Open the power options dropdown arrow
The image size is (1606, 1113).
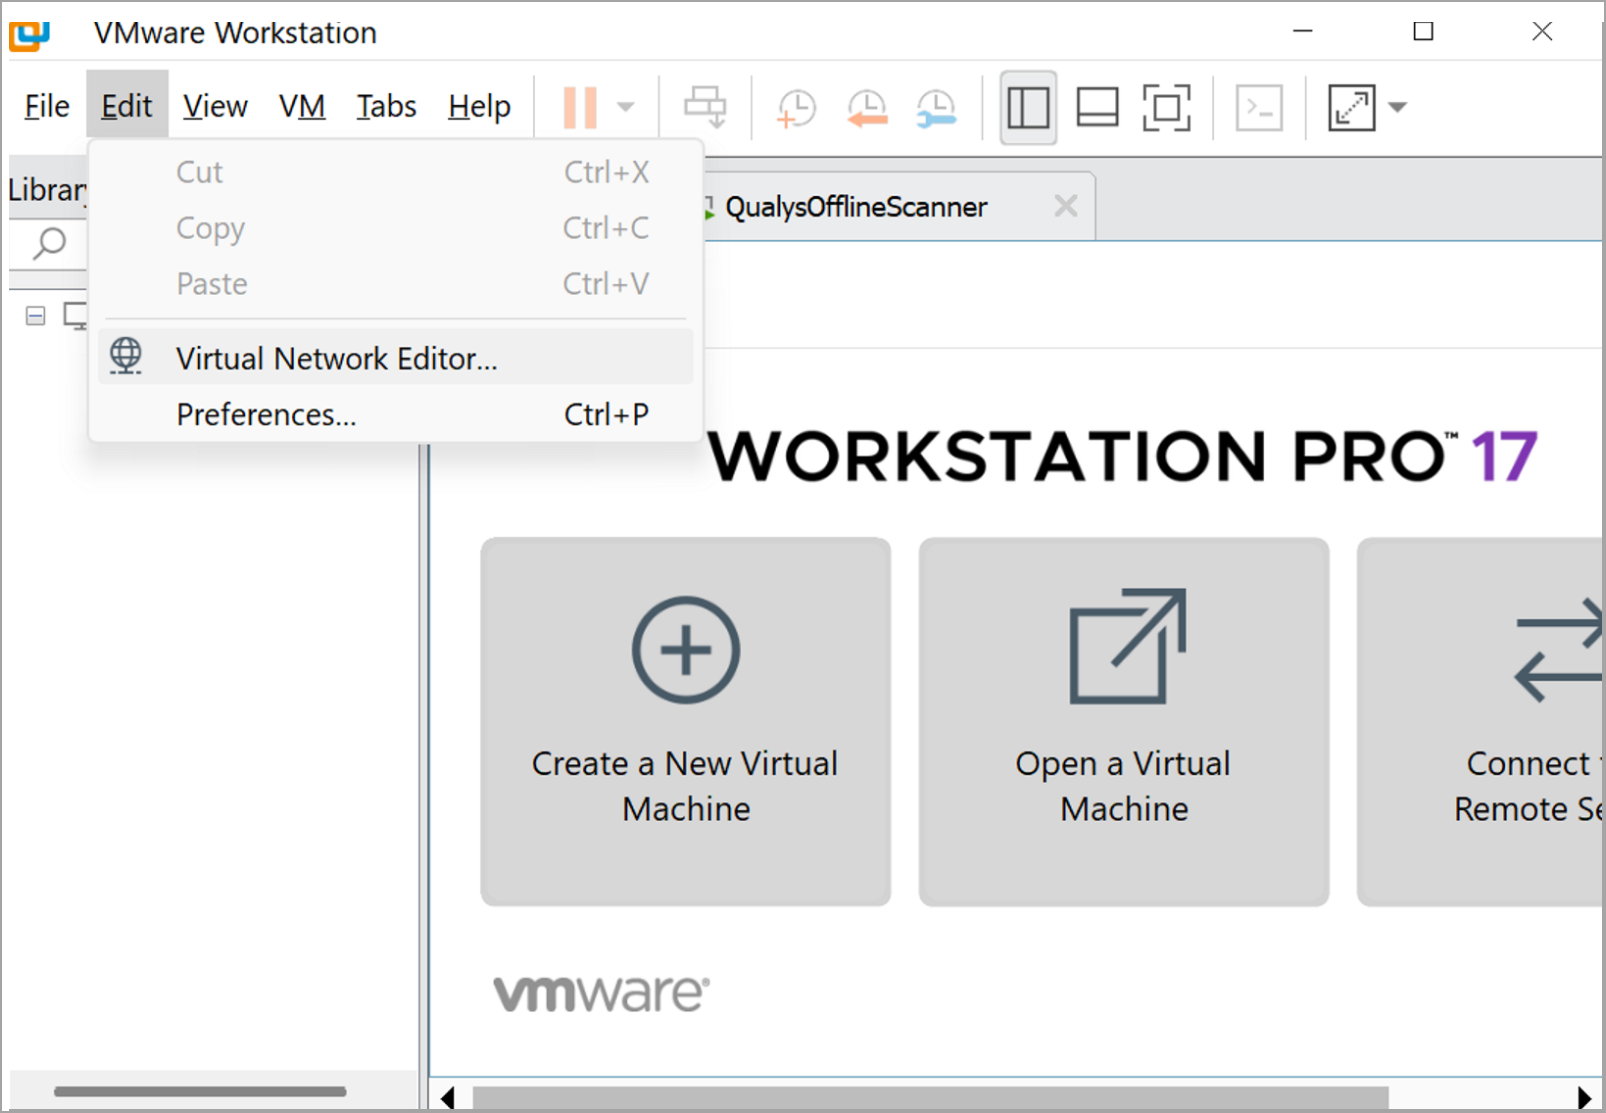coord(626,107)
